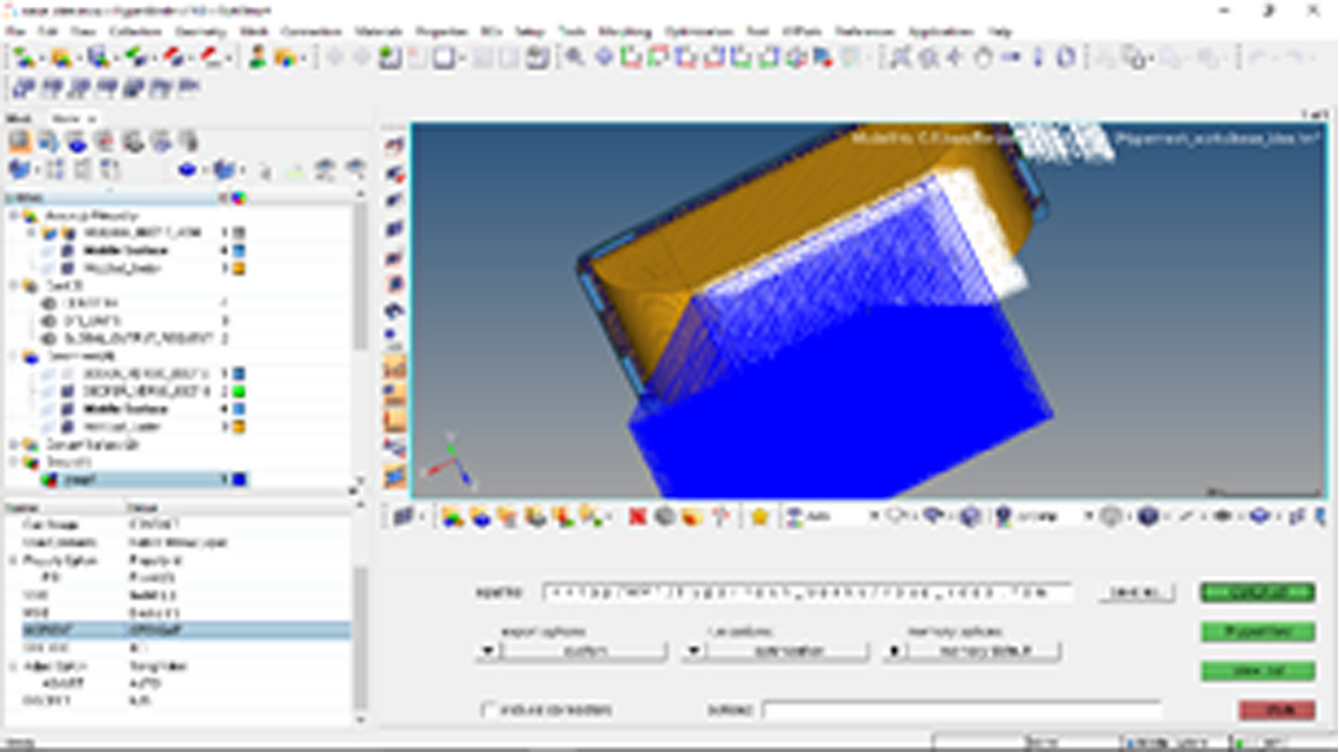Screen dimensions: 1340x752
Task: Open the memory options dropdown arrow
Action: click(x=894, y=651)
